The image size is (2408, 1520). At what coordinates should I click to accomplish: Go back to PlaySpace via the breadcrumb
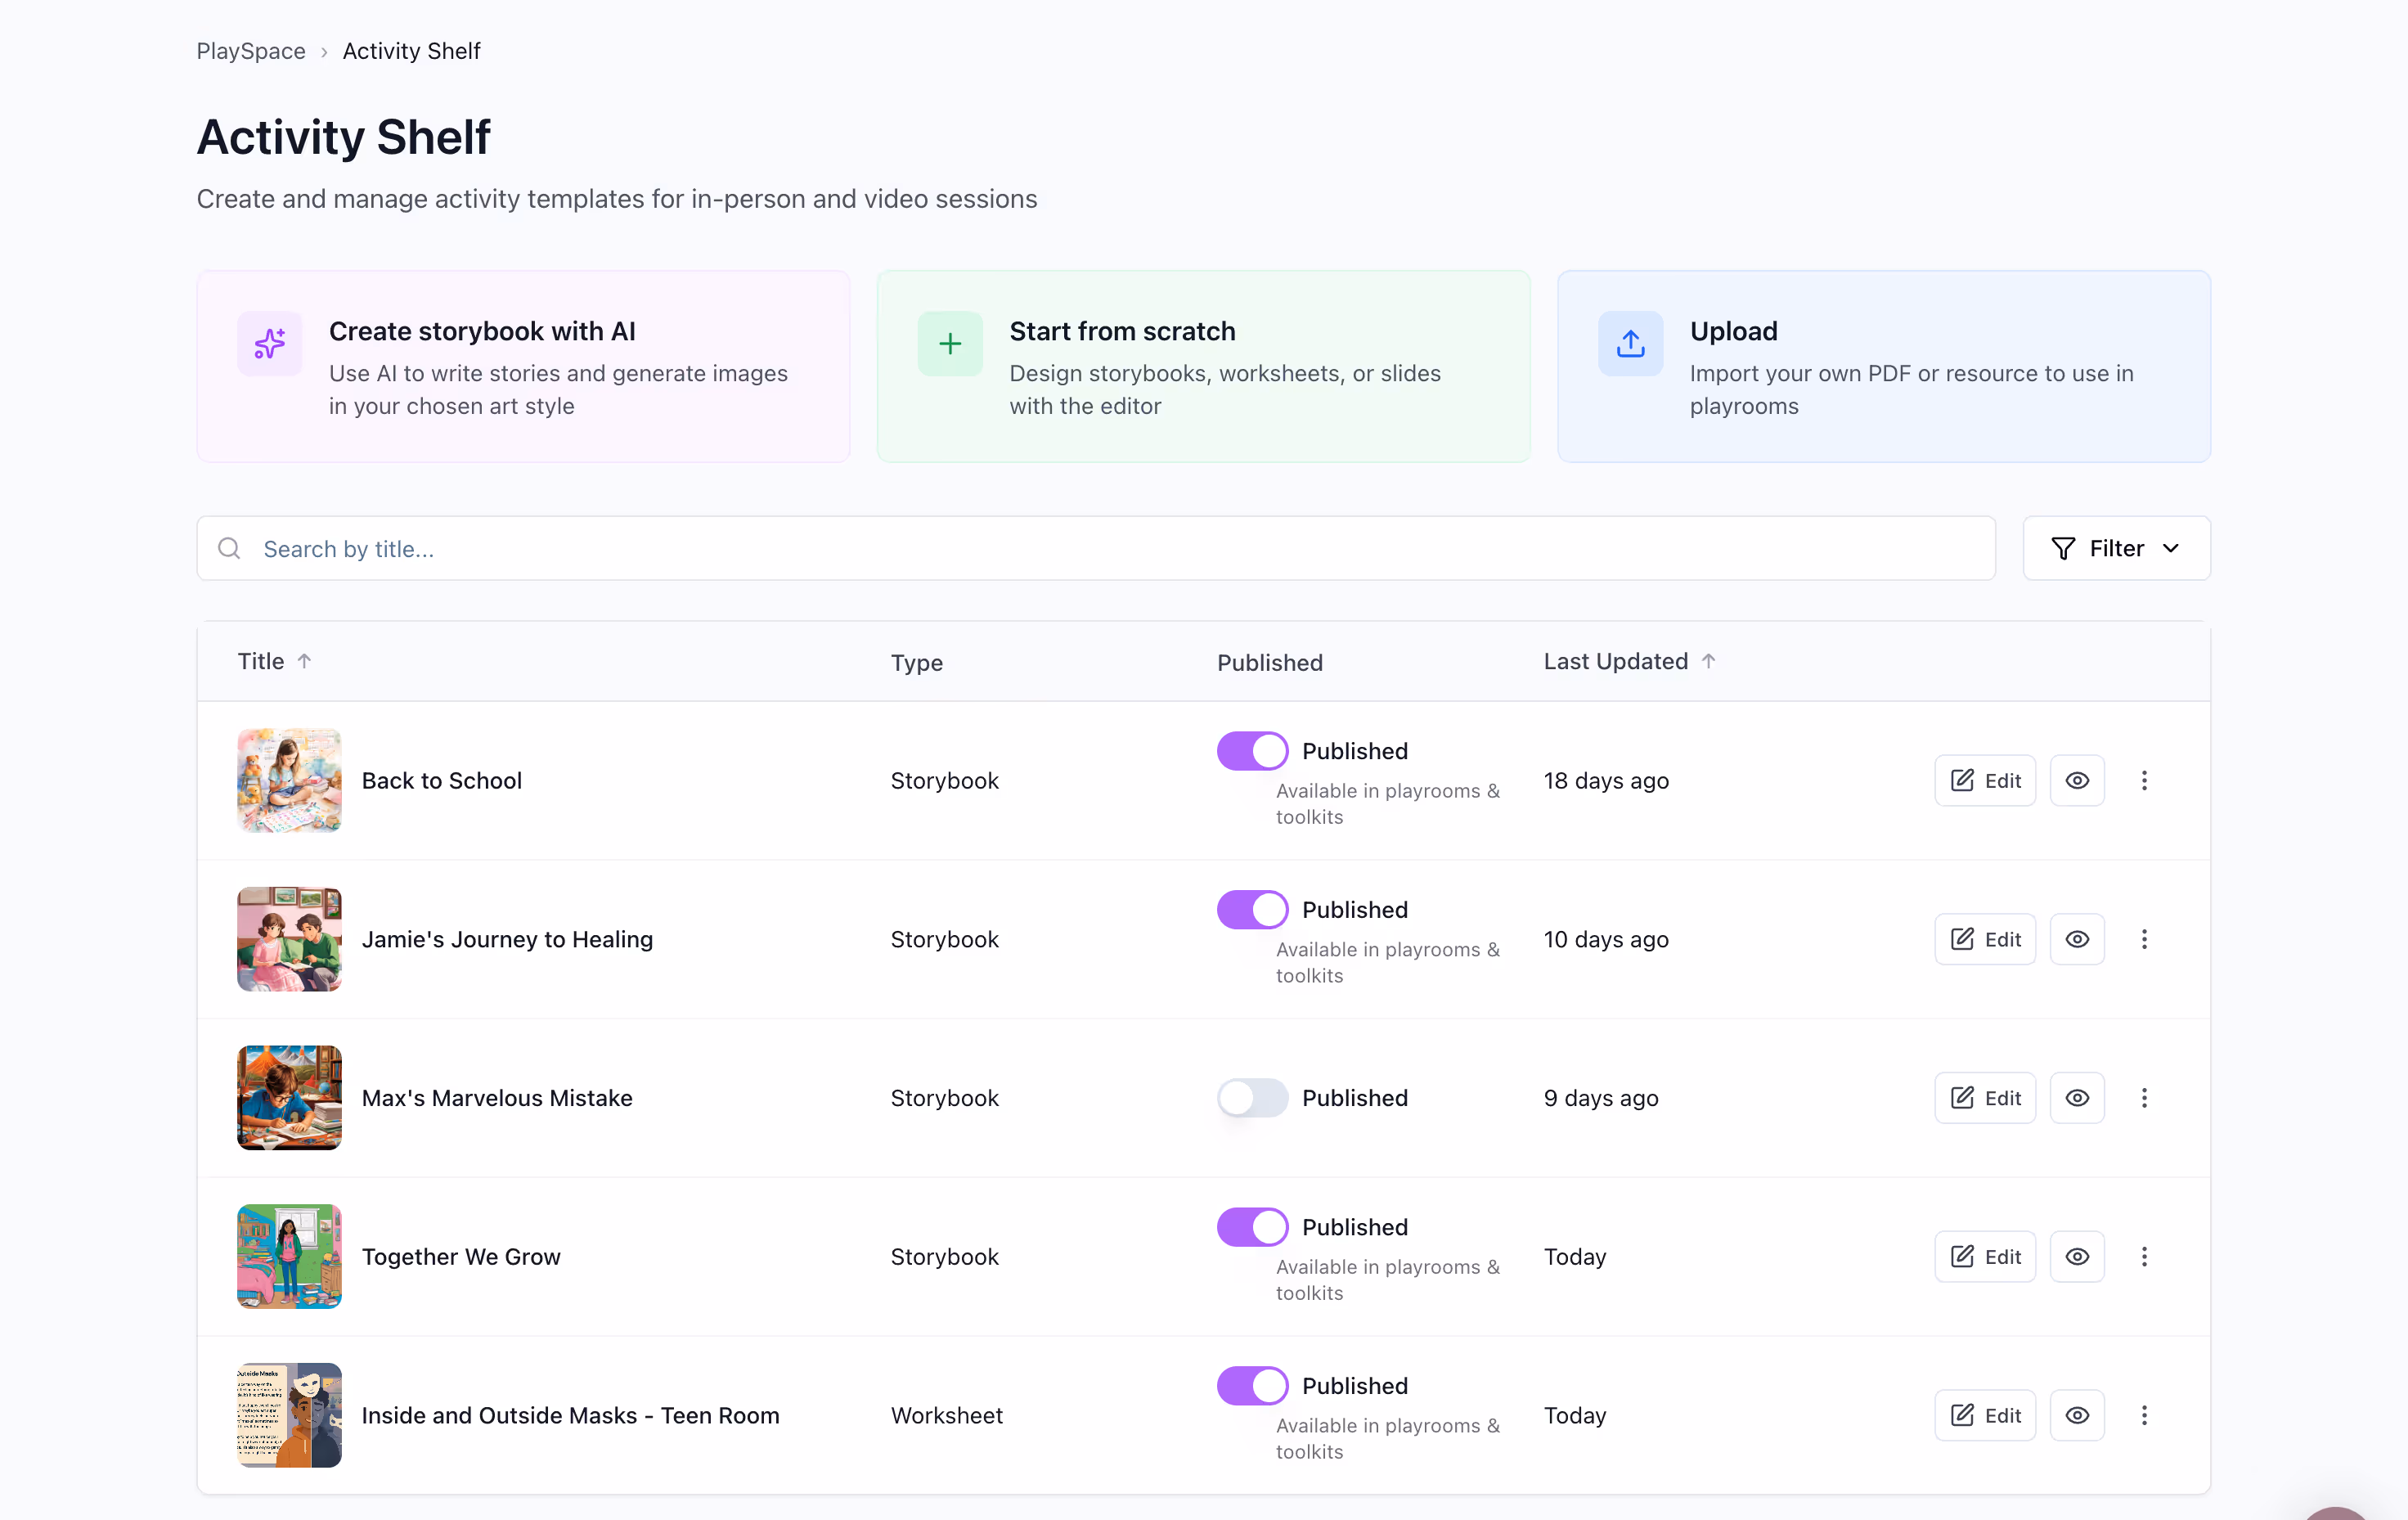(250, 50)
